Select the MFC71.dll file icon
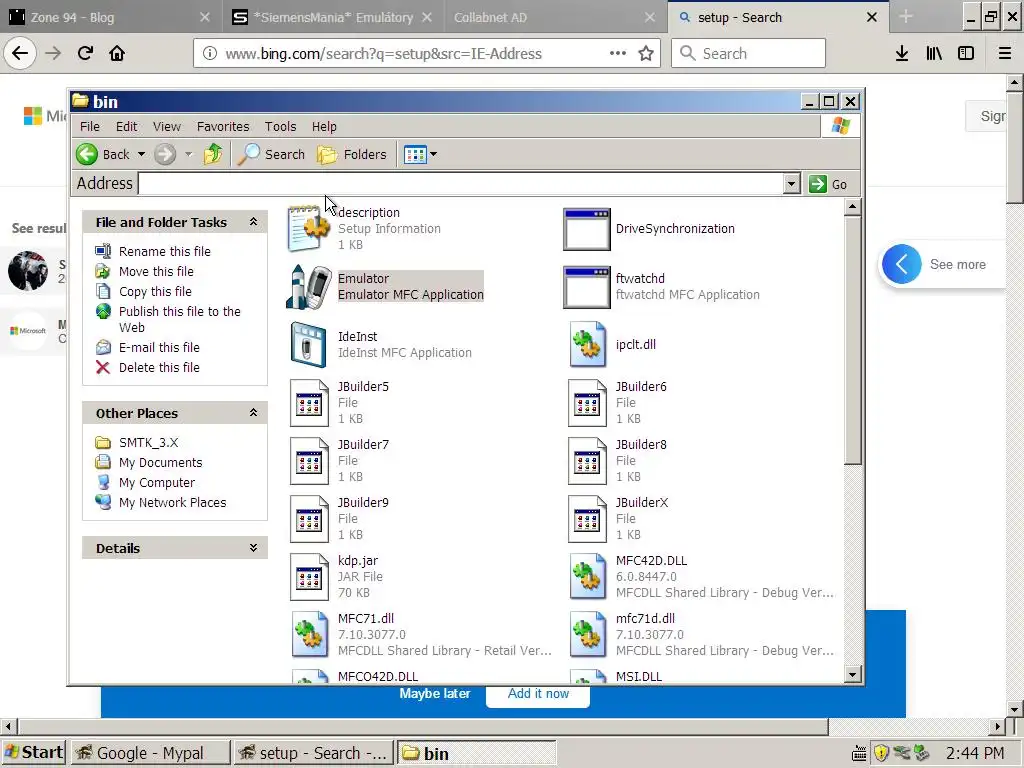This screenshot has width=1024, height=768. pos(309,634)
